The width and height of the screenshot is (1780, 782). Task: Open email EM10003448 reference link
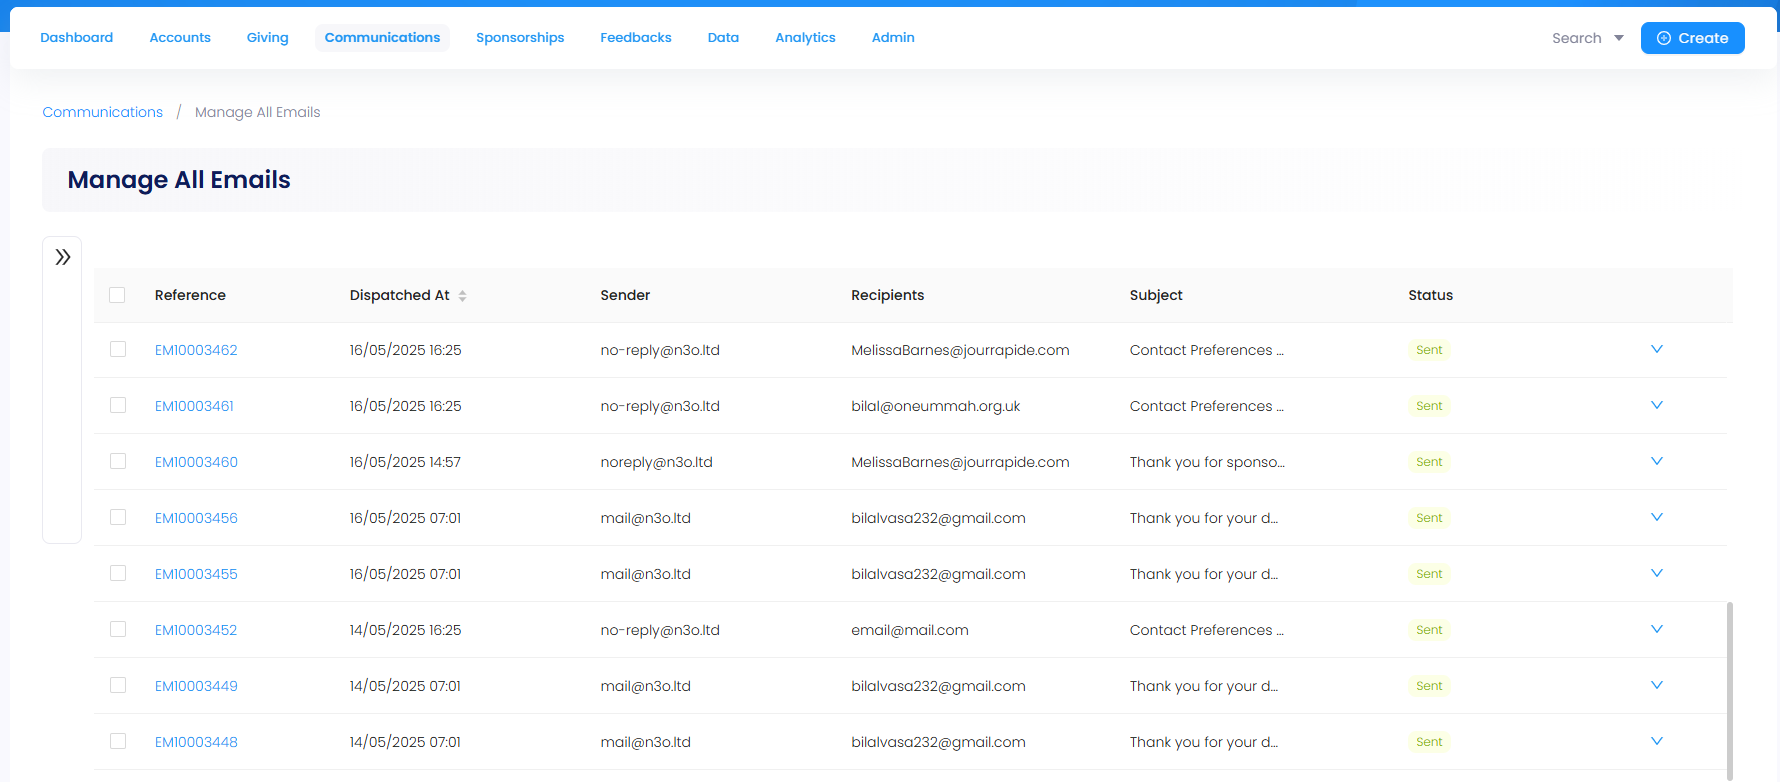(196, 742)
